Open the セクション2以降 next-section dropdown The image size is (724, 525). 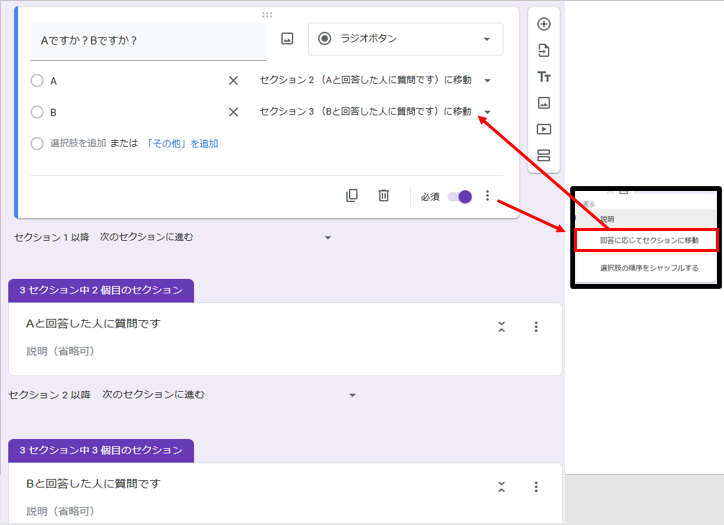pos(229,395)
